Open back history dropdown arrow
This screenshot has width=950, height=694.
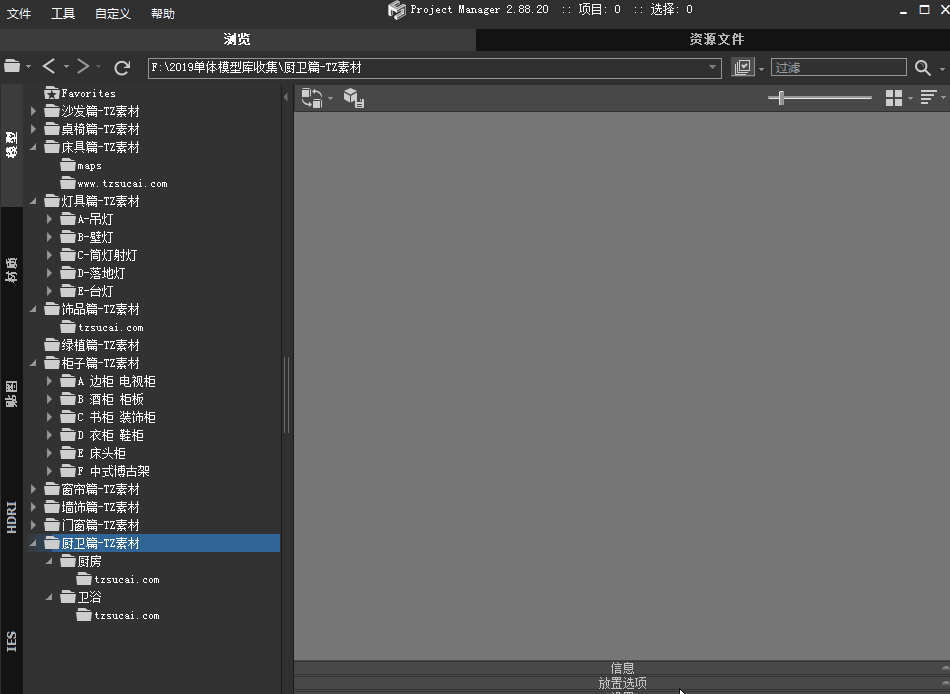pos(66,67)
